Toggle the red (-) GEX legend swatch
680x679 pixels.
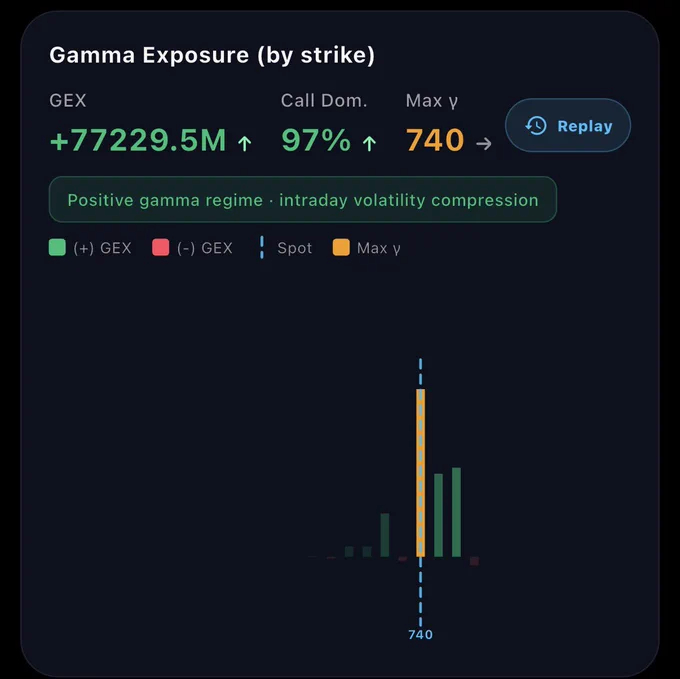pyautogui.click(x=160, y=248)
